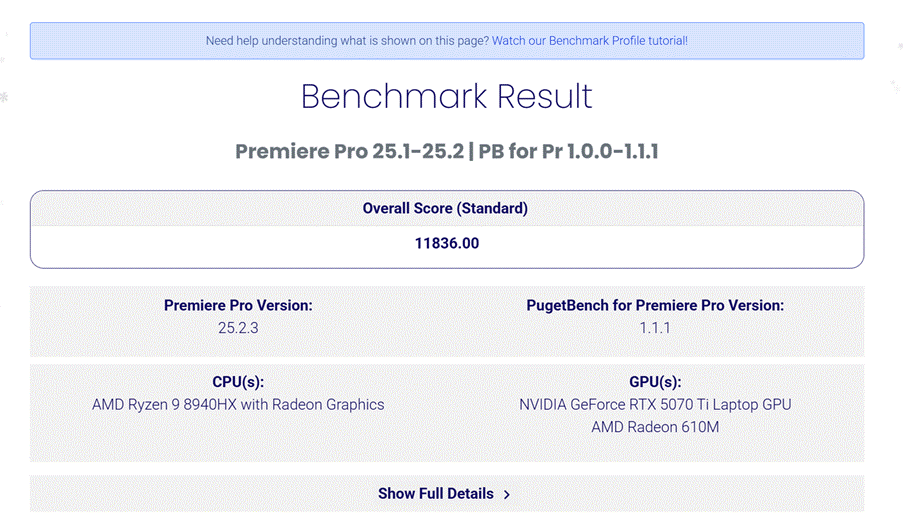Click the PugetBench for Premiere Pro Version label
The width and height of the screenshot is (903, 530).
(x=655, y=305)
